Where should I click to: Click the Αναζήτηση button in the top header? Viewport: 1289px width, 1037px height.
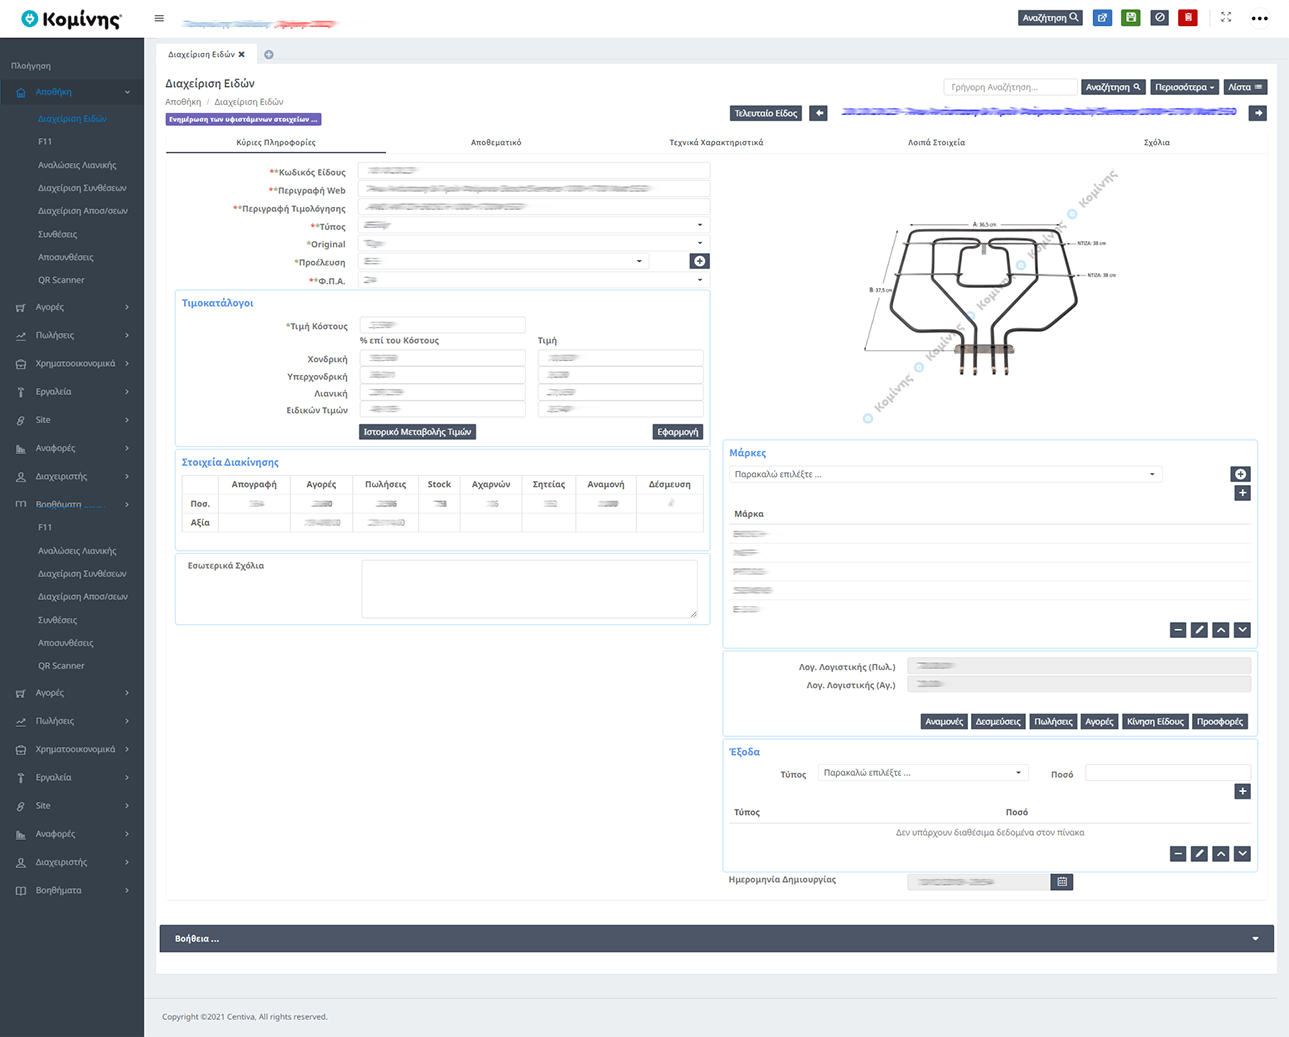(x=1050, y=17)
